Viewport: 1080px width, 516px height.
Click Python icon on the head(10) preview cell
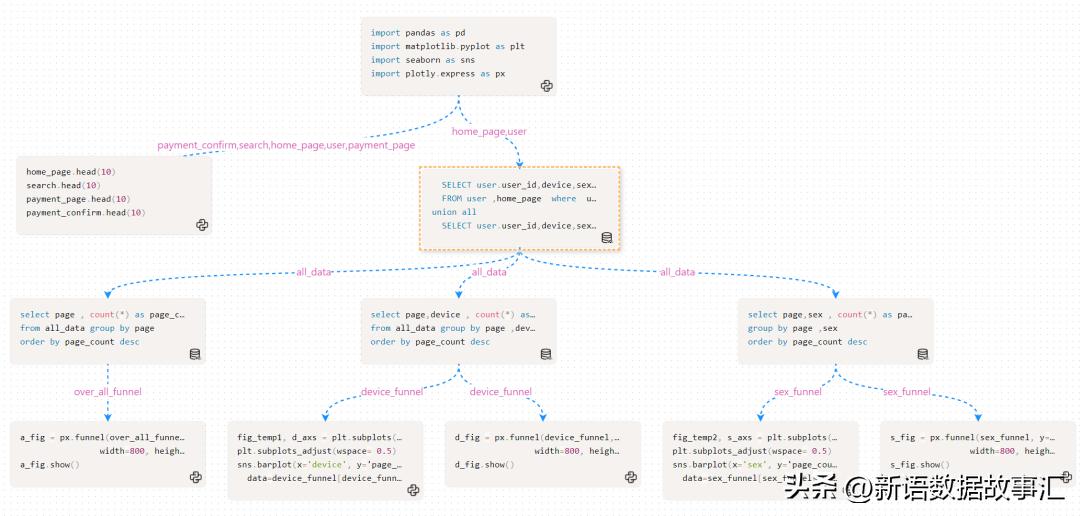pyautogui.click(x=202, y=225)
